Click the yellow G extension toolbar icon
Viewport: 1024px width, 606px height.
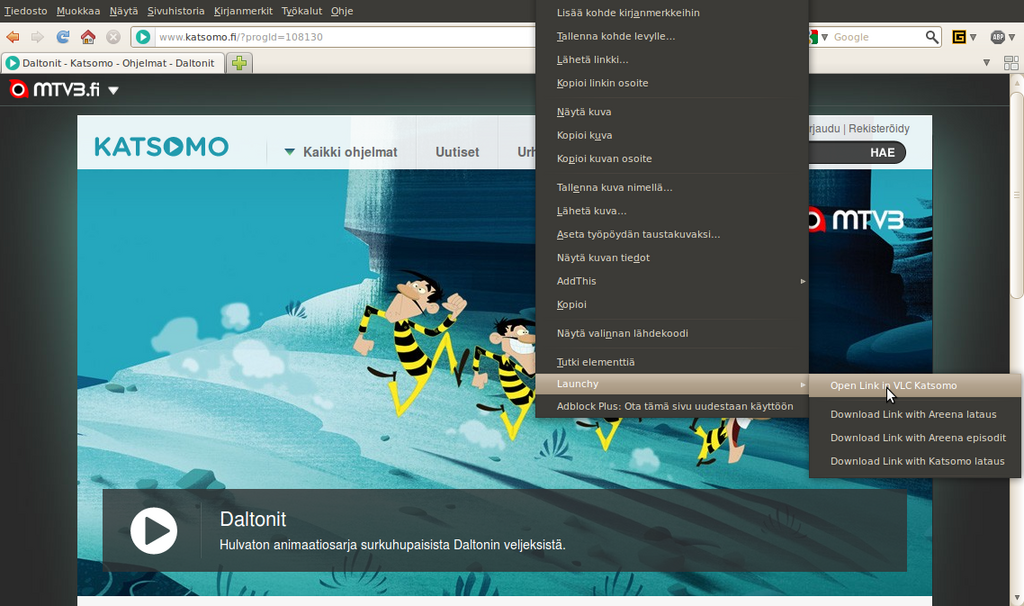tap(959, 37)
